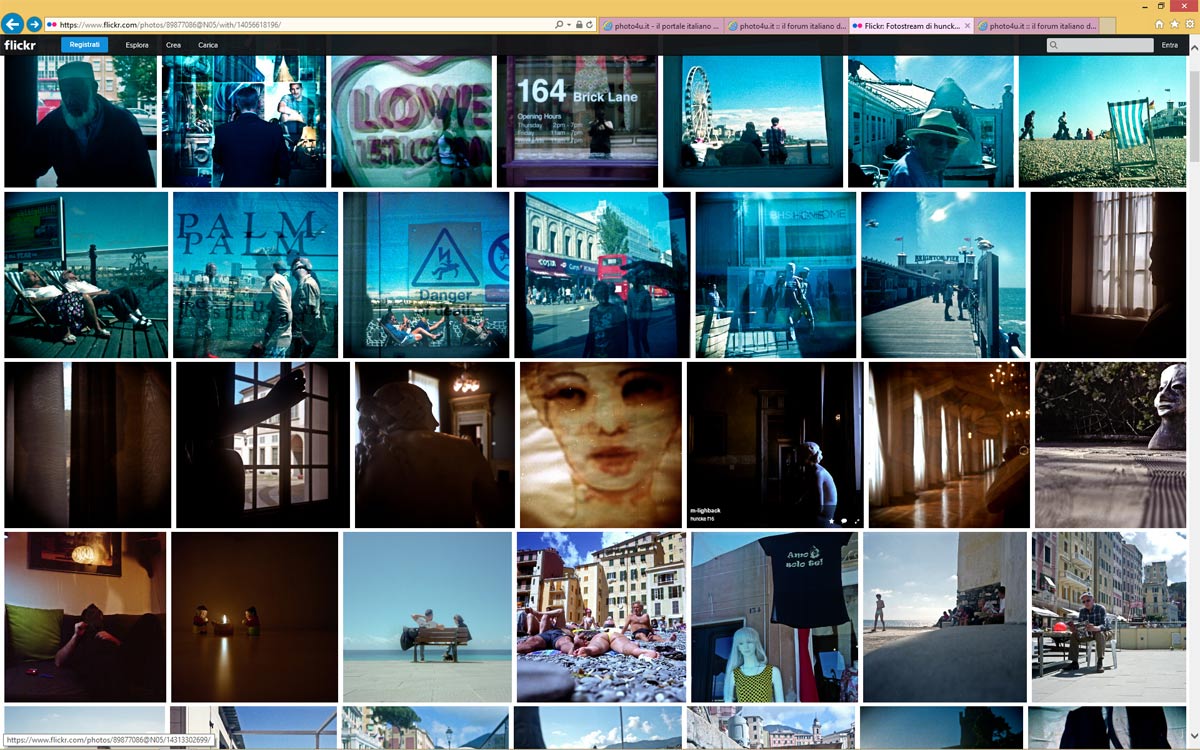Screen dimensions: 1200x750
Task: Click the refresh icon in the address bar
Action: (590, 24)
